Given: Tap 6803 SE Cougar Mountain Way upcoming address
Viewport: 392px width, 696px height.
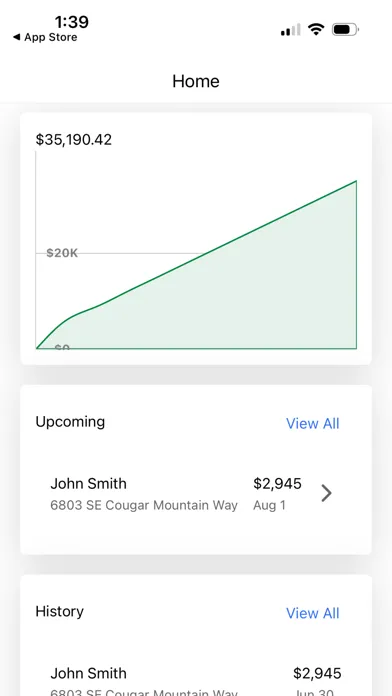Looking at the screenshot, I should [x=144, y=505].
